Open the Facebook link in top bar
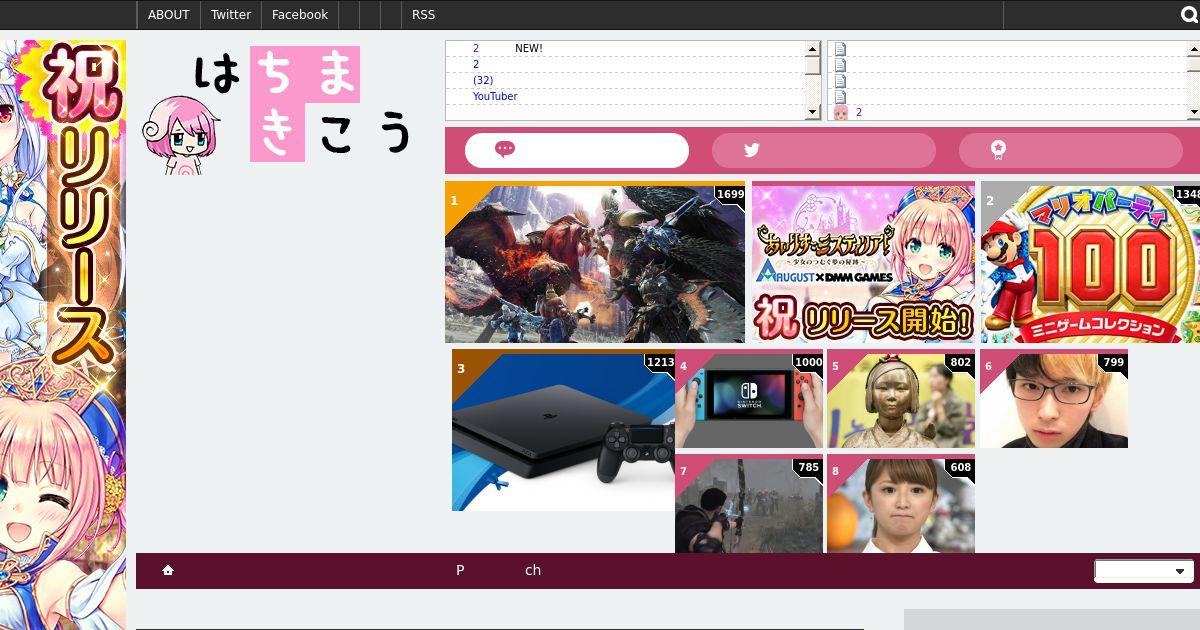 (300, 15)
